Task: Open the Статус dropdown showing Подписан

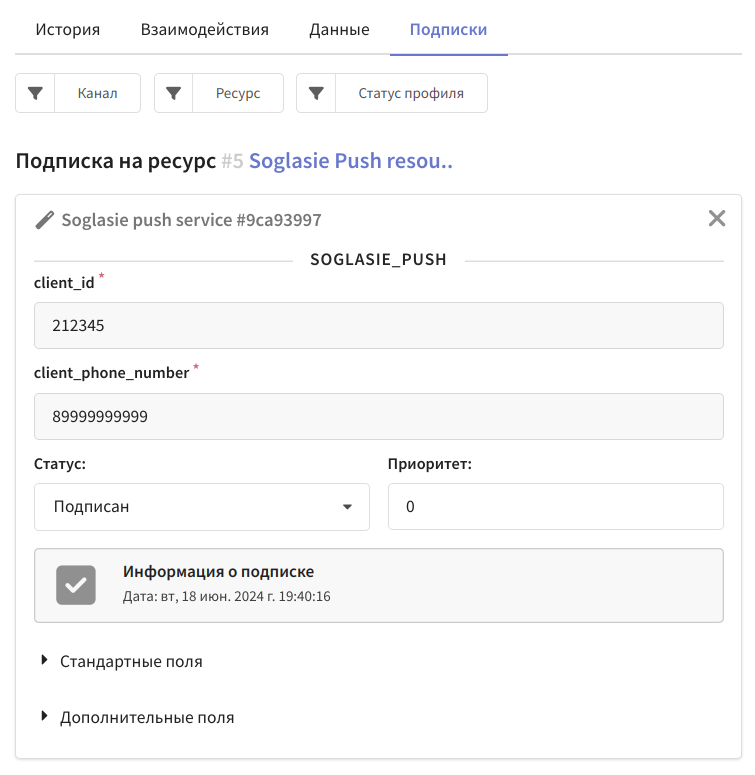Action: click(x=202, y=507)
